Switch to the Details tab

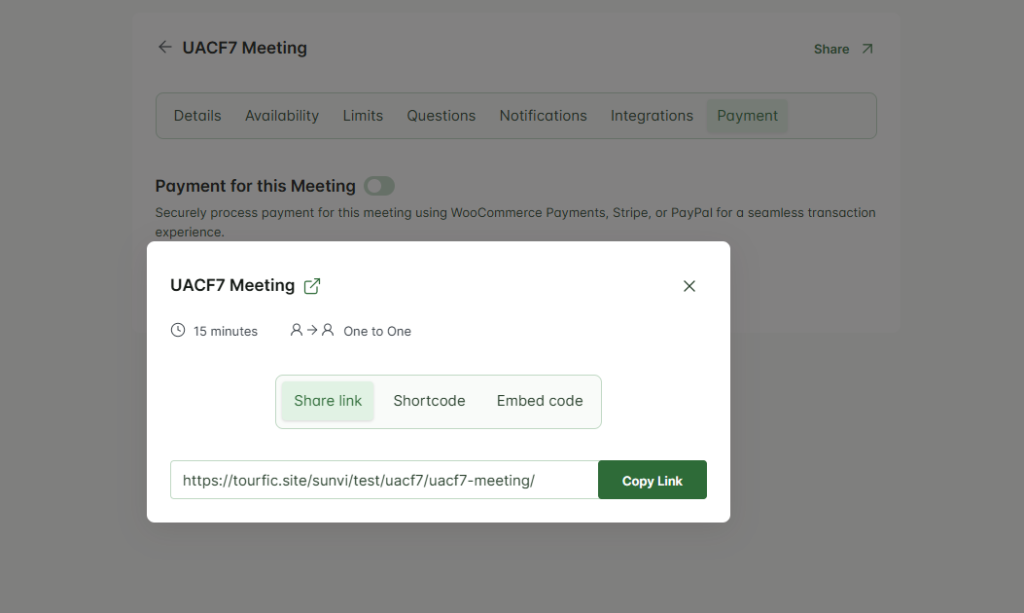197,116
